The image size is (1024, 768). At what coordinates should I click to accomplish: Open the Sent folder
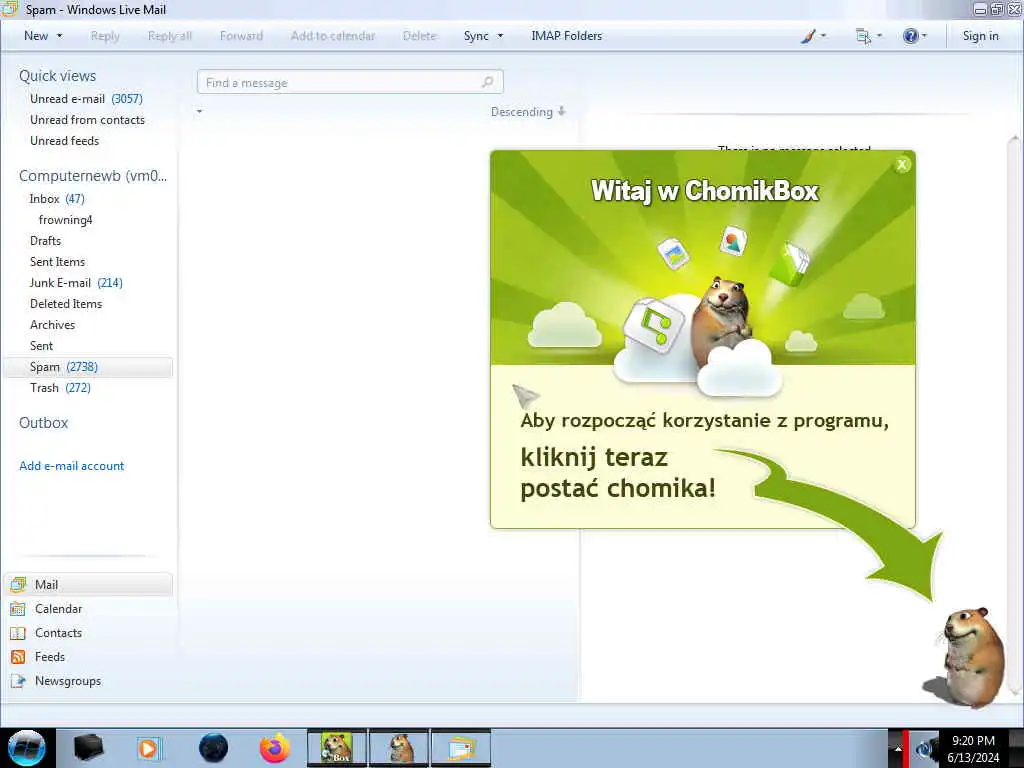(41, 345)
